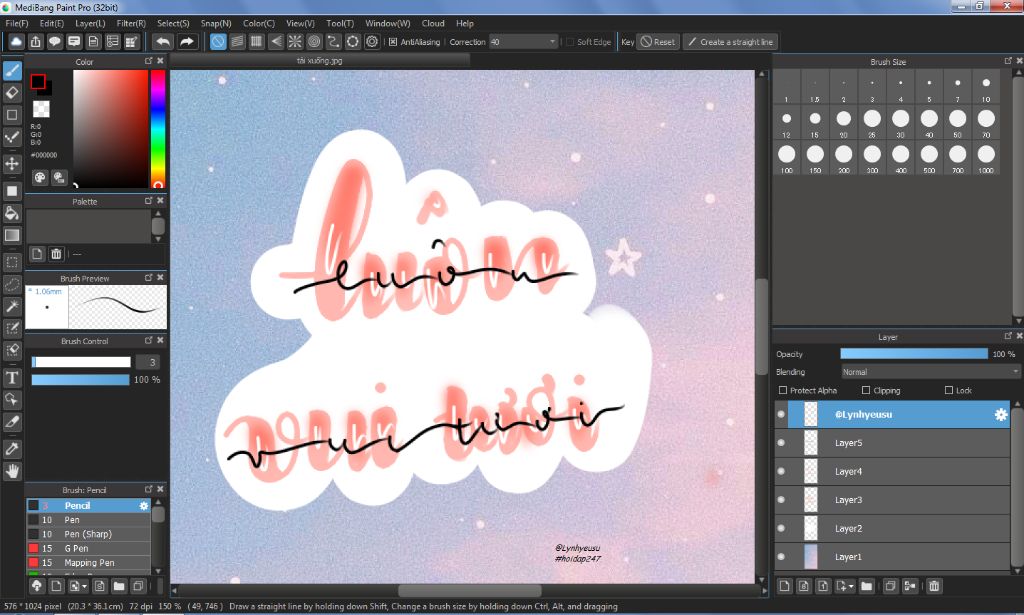Open settings gear for Pencil brush
Viewport: 1024px width, 615px height.
point(144,506)
